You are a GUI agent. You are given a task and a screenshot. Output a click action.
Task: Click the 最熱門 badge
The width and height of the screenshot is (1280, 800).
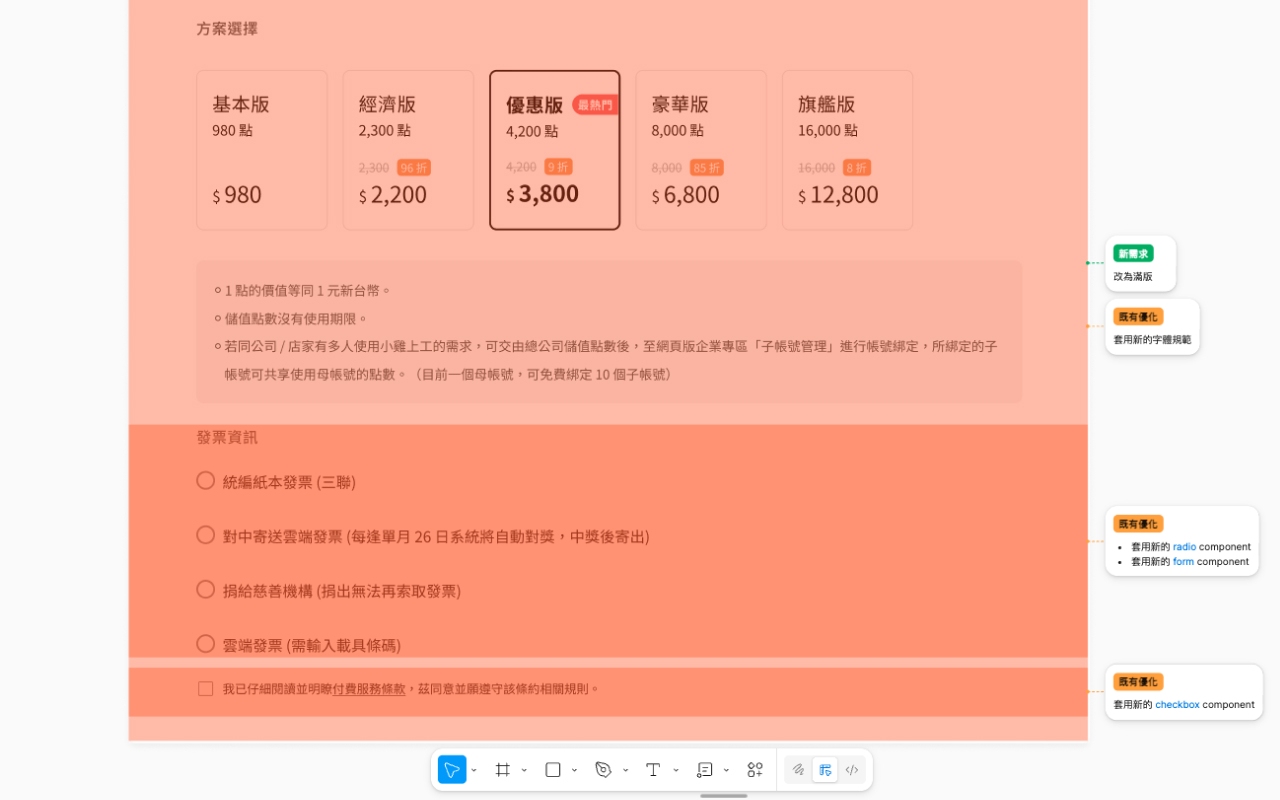(595, 105)
